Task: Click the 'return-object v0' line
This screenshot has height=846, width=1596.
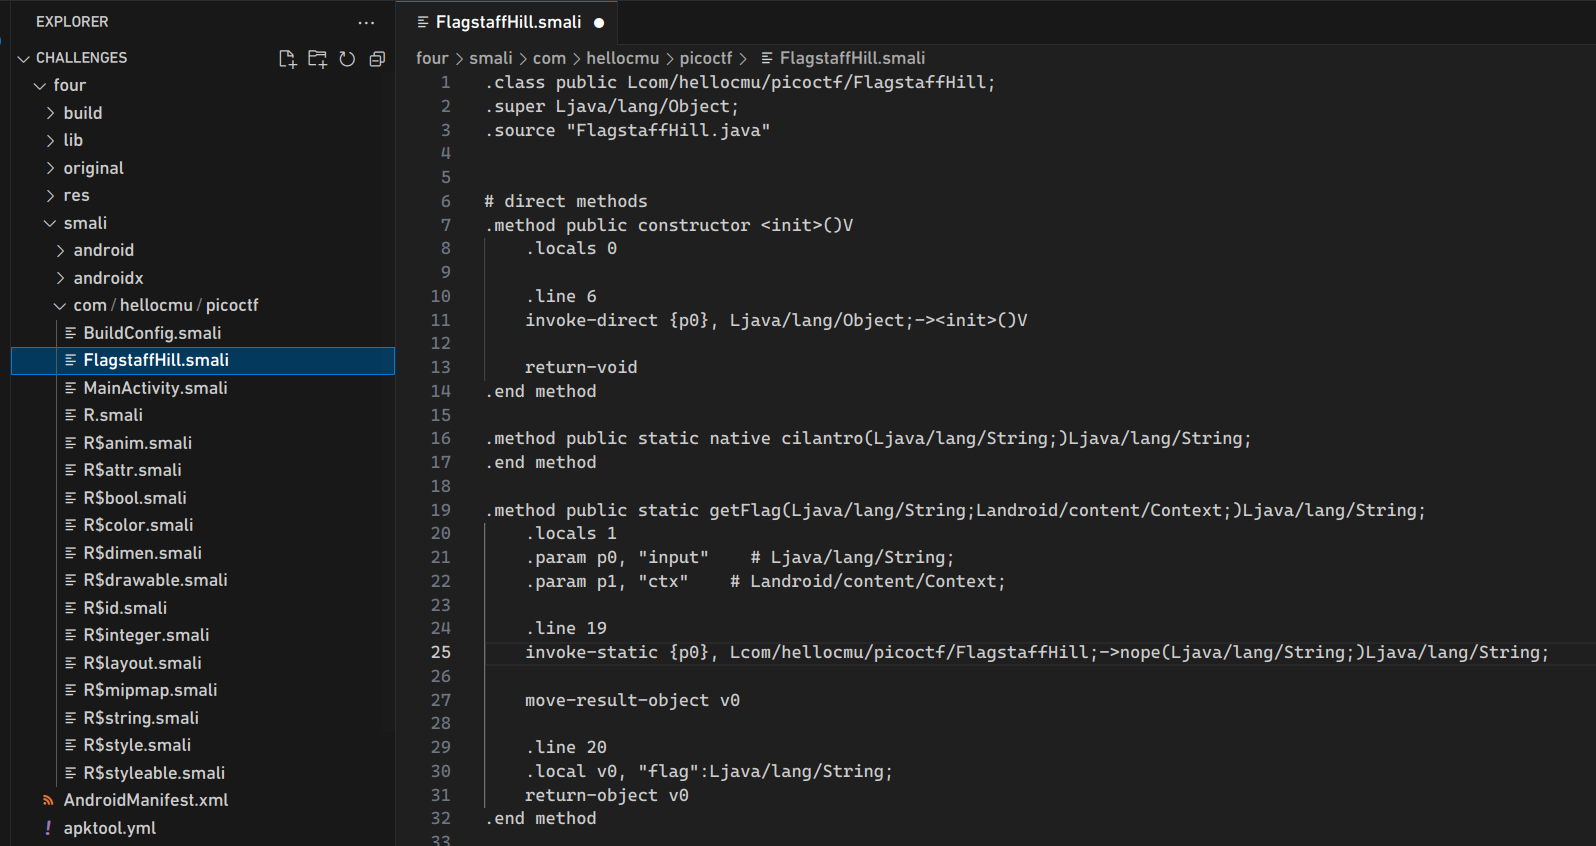Action: (x=607, y=796)
